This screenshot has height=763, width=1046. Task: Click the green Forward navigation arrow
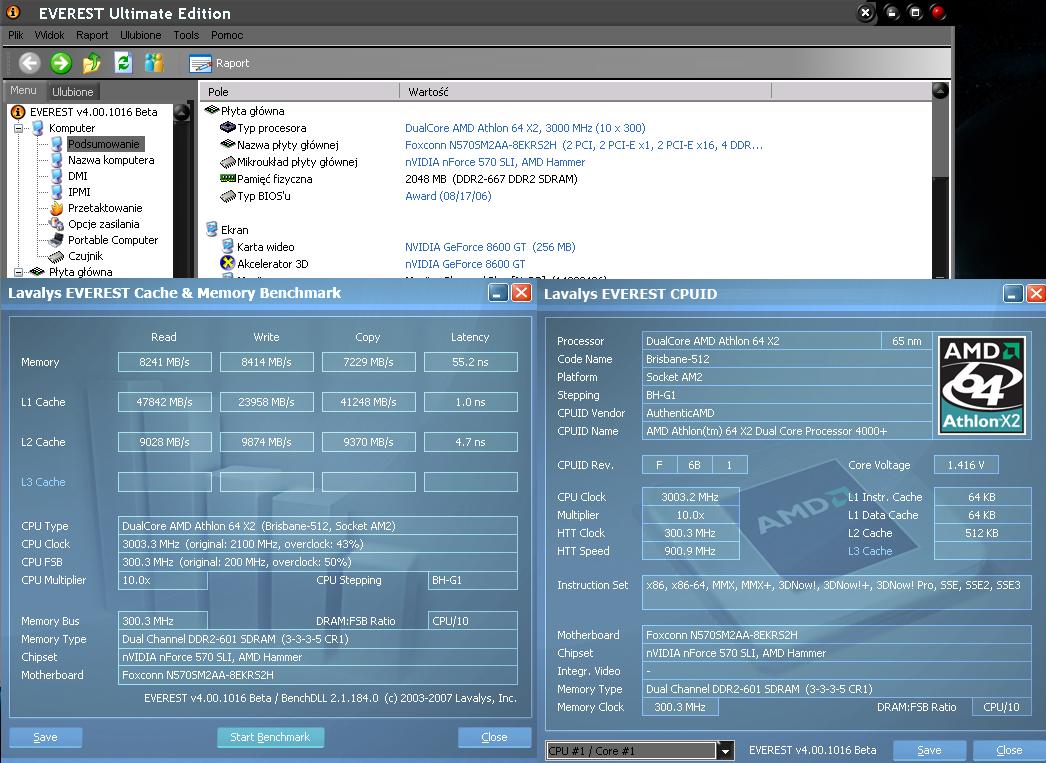[61, 63]
